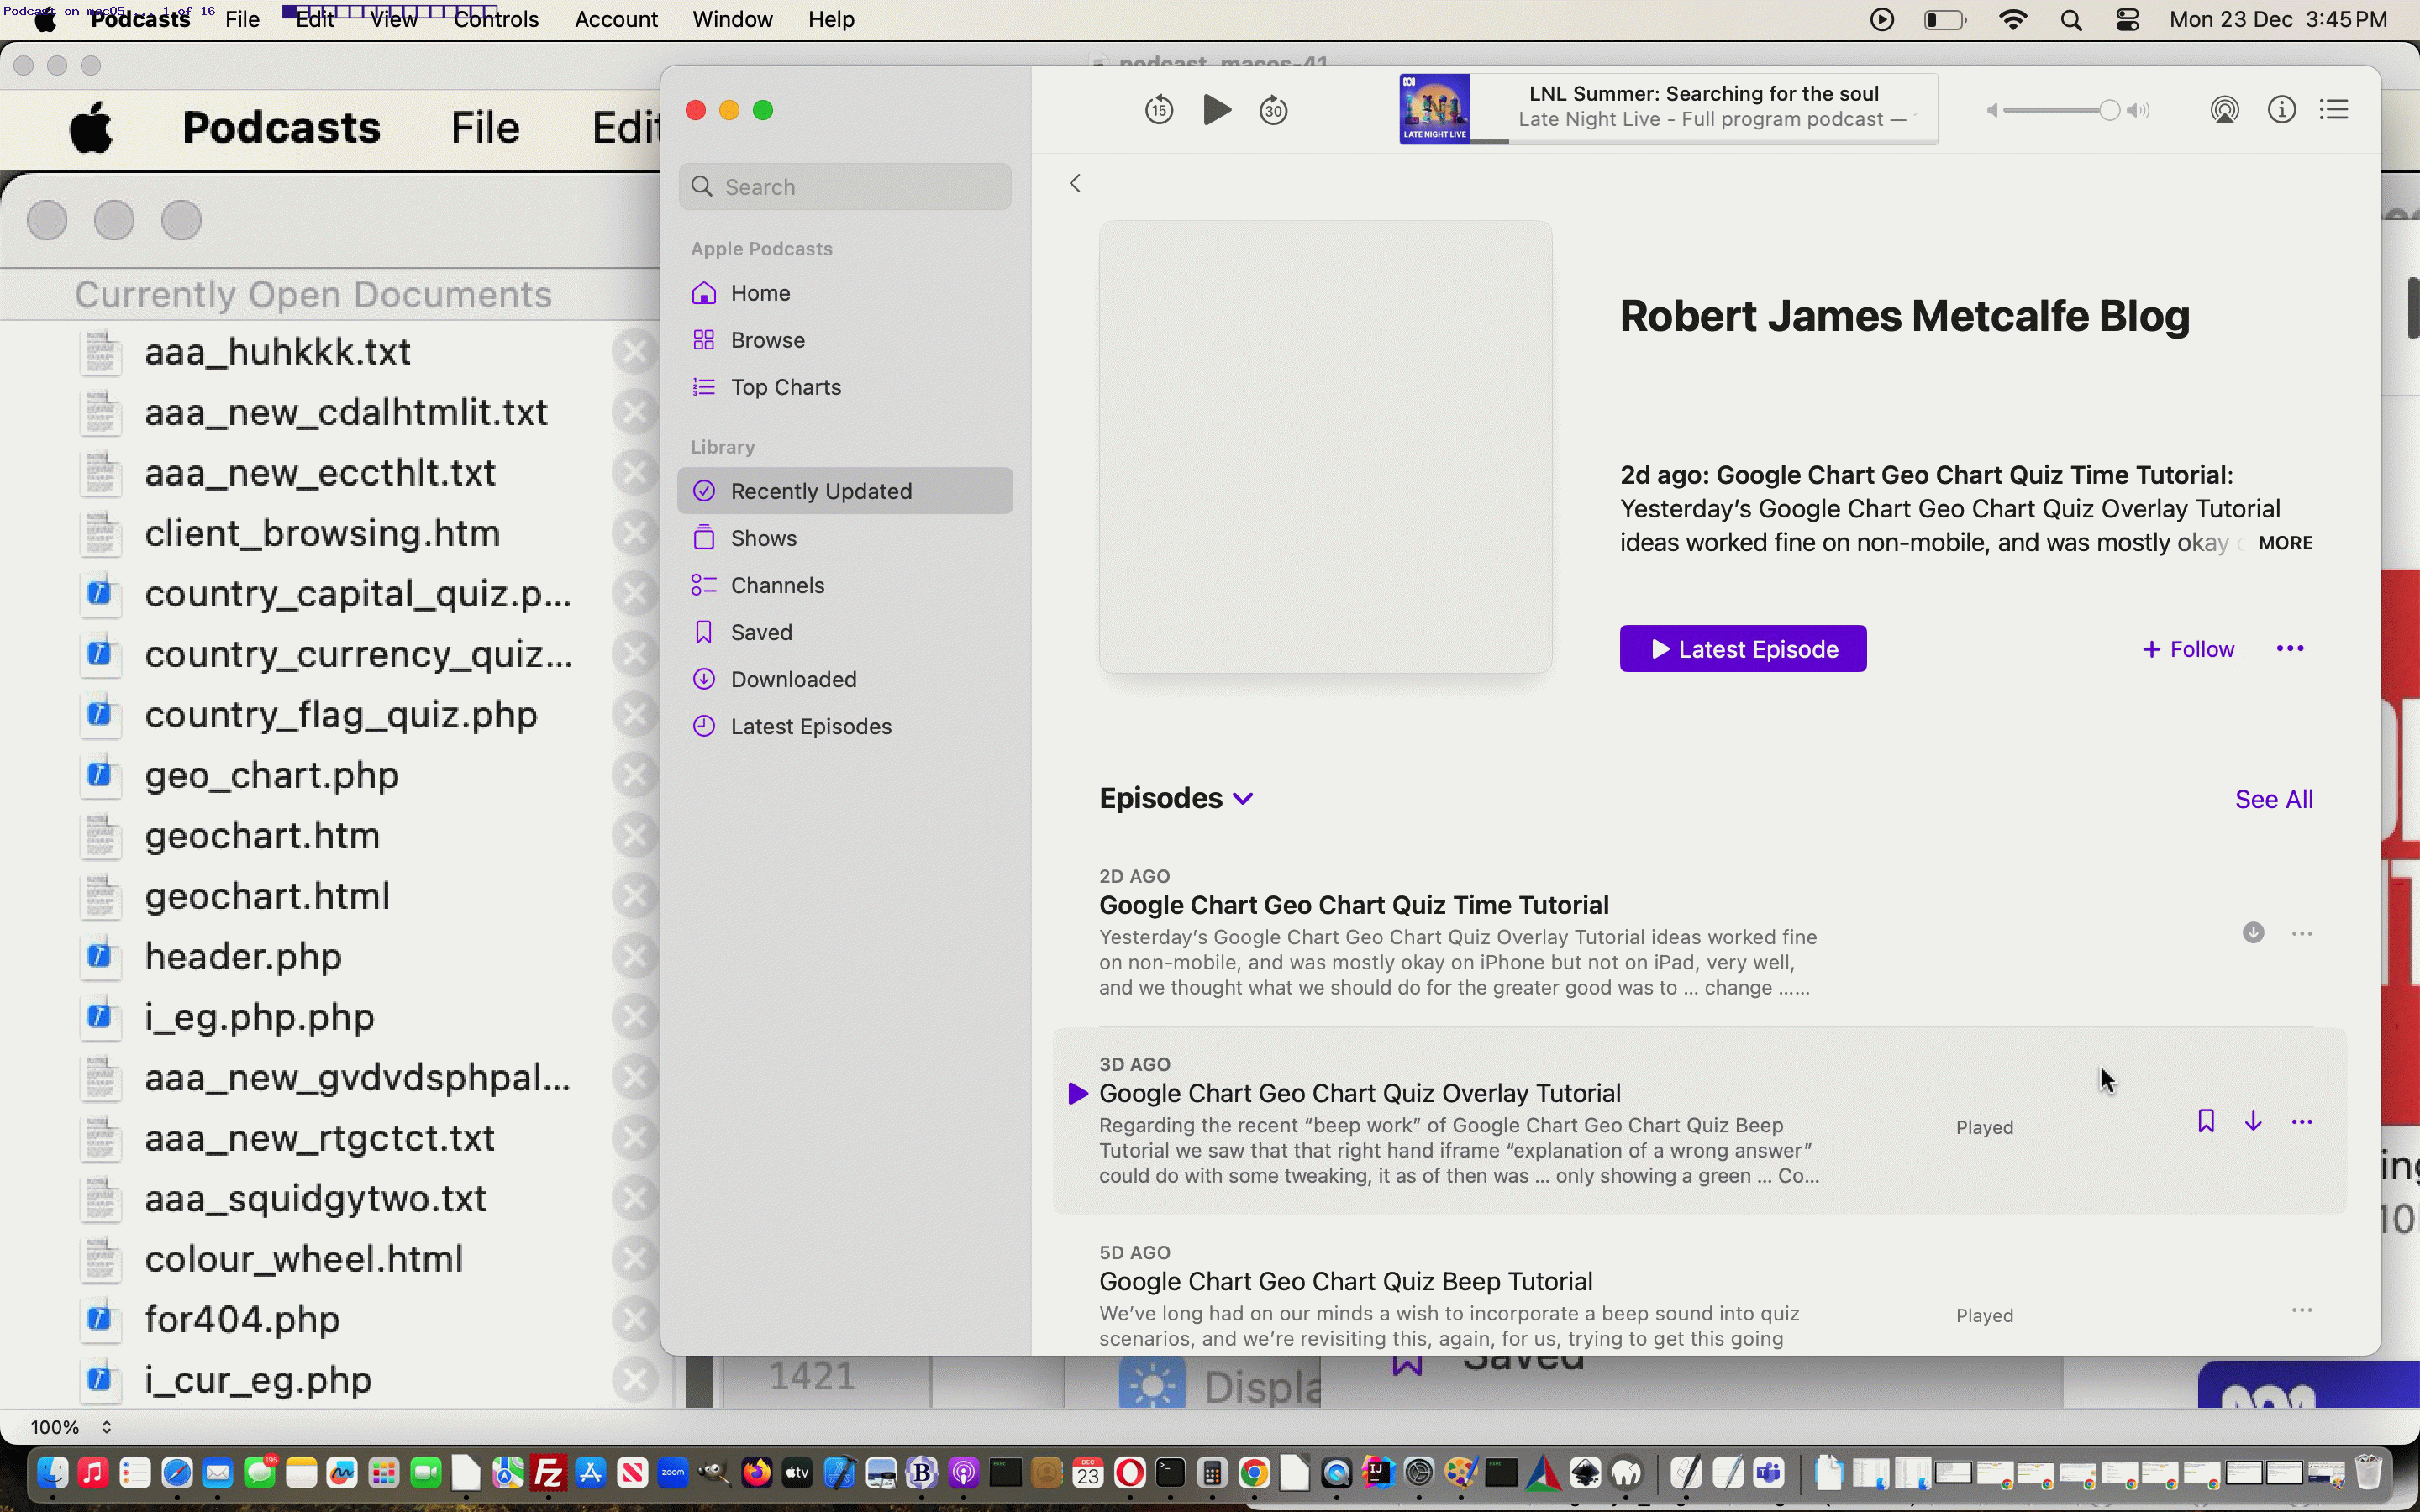
Task: Select colour_wheel.html in open documents list
Action: [304, 1259]
